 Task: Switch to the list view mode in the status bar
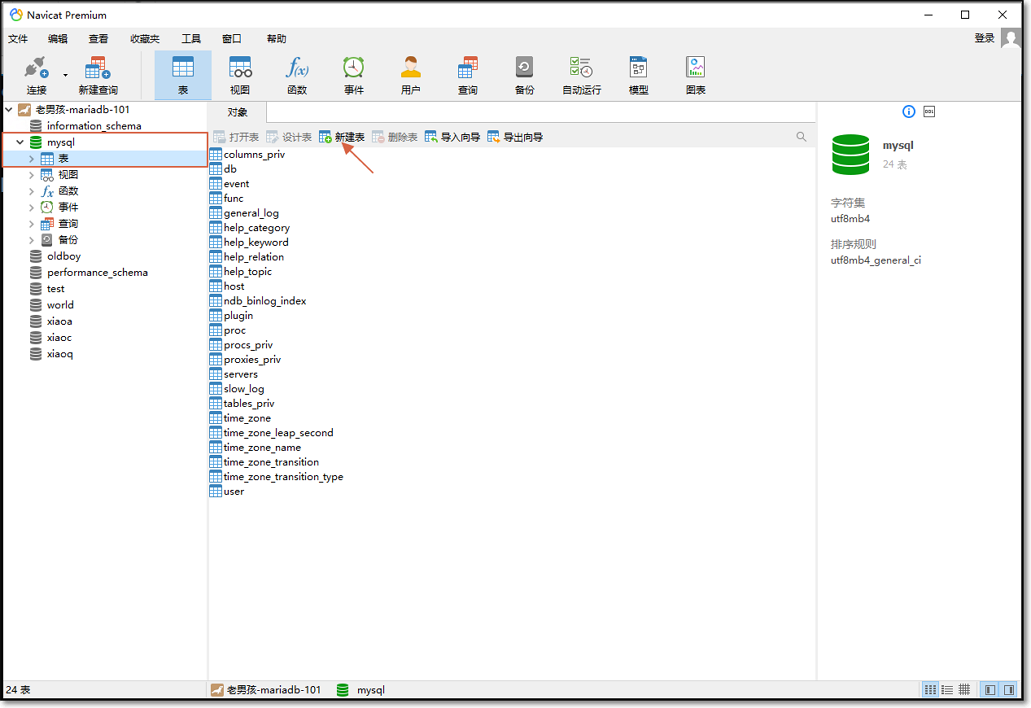(x=947, y=690)
